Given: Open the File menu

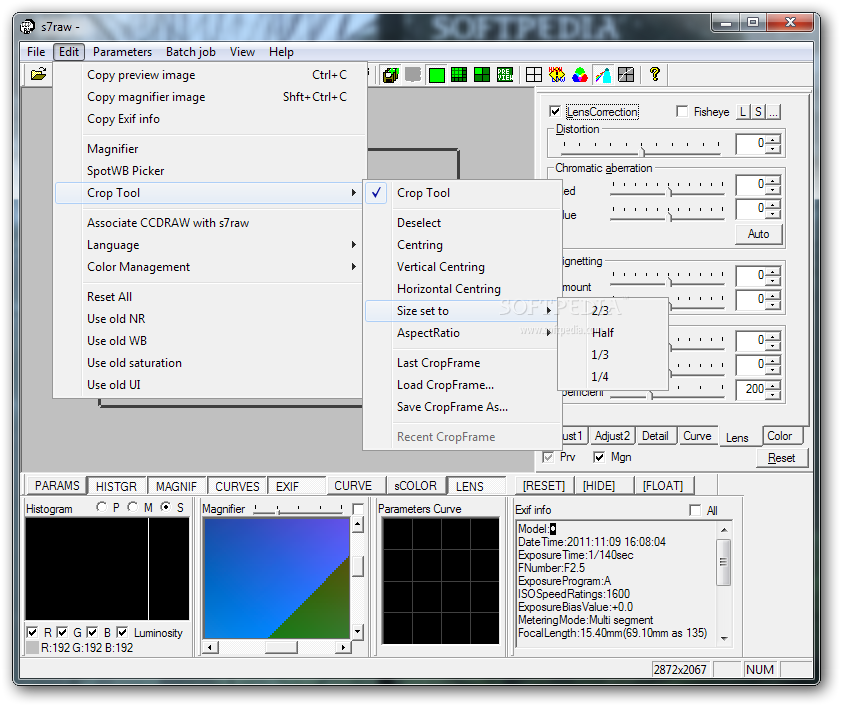Looking at the screenshot, I should click(x=36, y=52).
